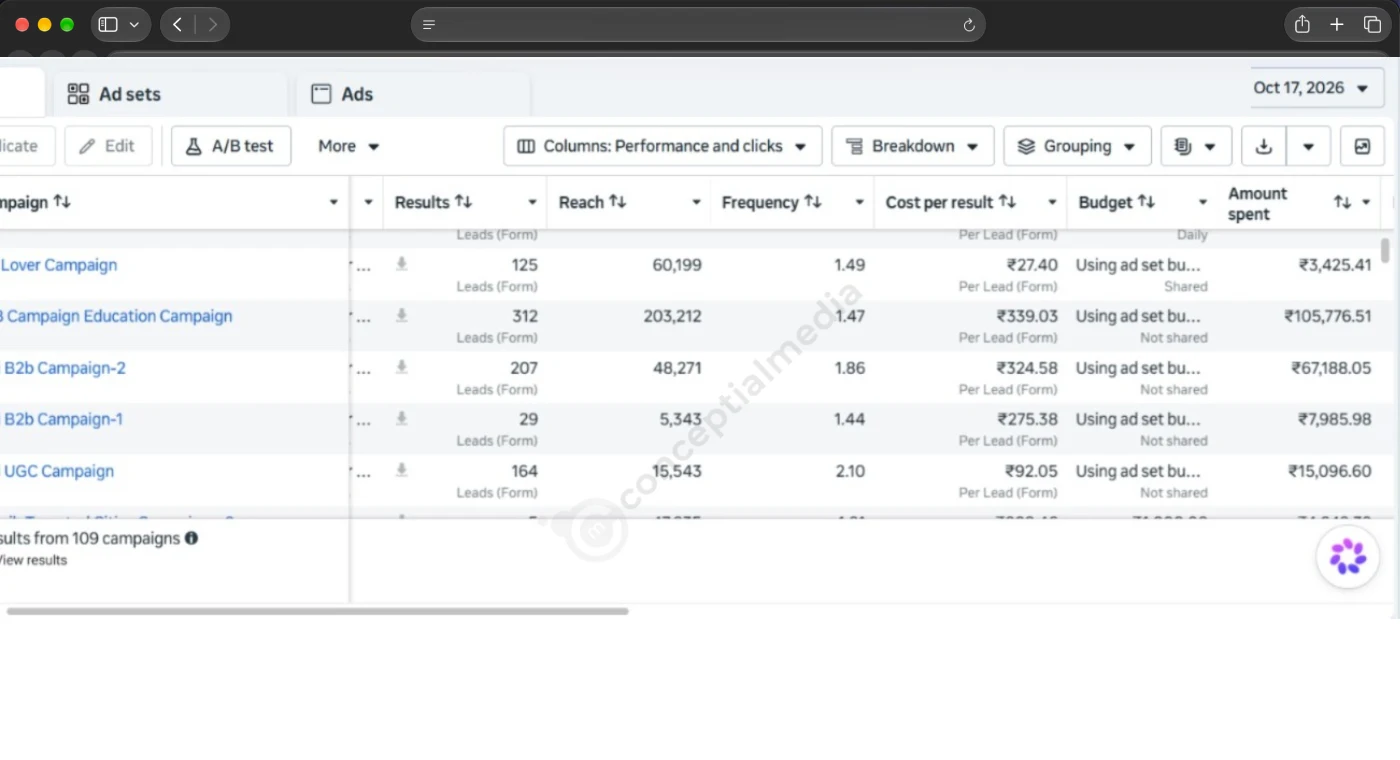Click the browser reload icon
The width and height of the screenshot is (1400, 760).
click(x=968, y=25)
